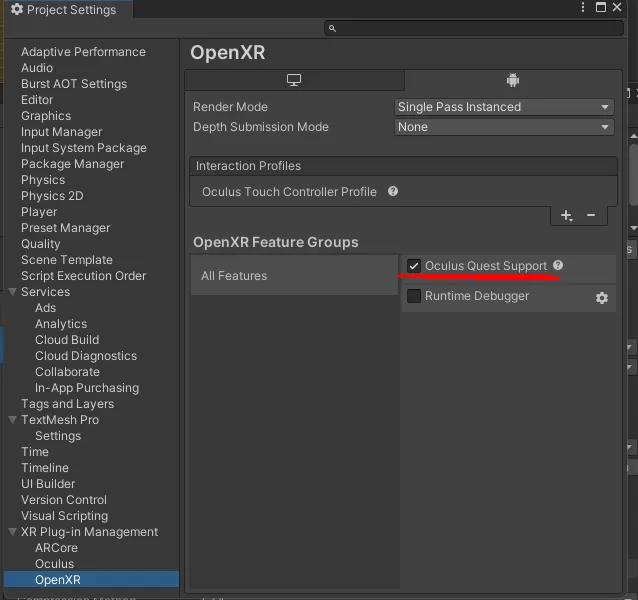
Task: Open Graphics settings
Action: pyautogui.click(x=46, y=116)
